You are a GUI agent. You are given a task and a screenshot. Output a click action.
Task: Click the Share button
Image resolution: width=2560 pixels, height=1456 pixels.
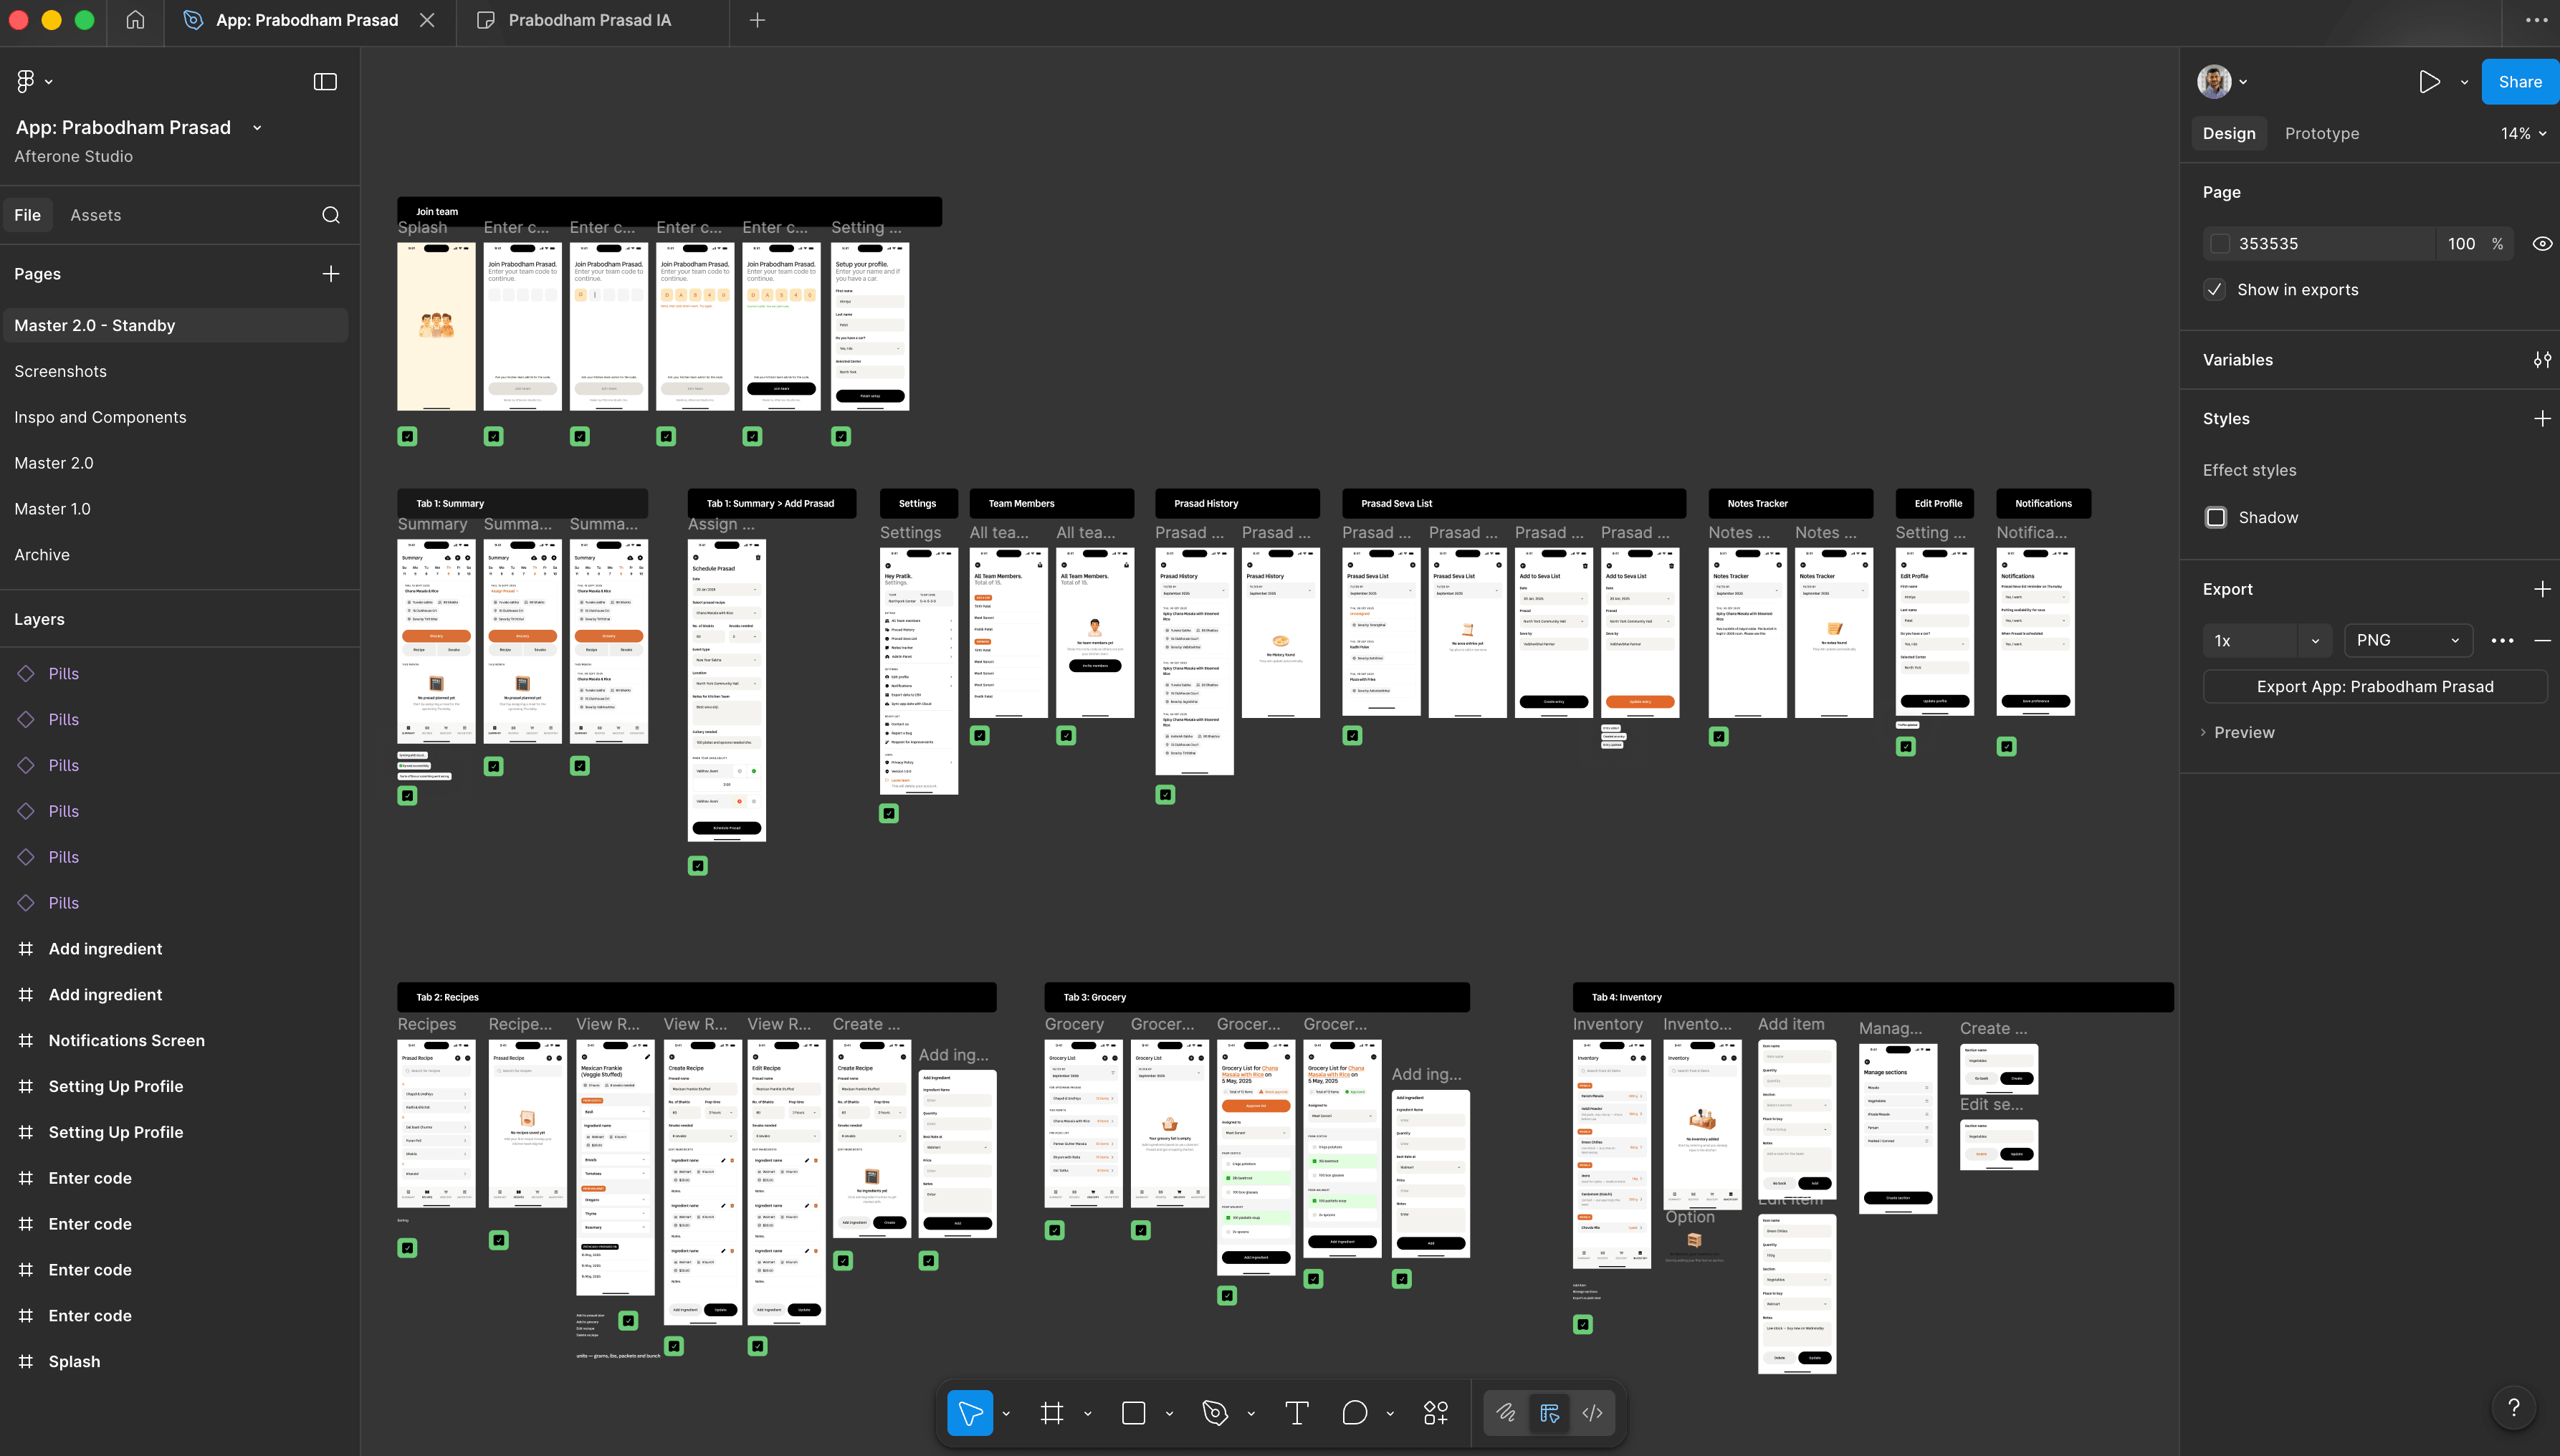pos(2518,81)
